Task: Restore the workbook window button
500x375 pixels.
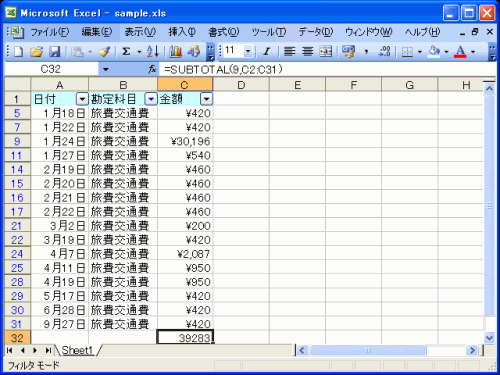Action: [x=475, y=32]
